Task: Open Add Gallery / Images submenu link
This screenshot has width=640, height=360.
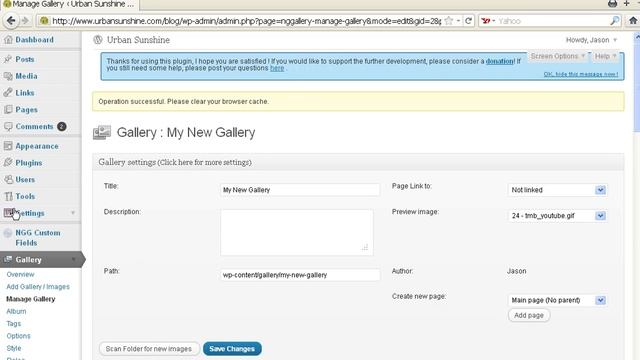Action: 38,287
